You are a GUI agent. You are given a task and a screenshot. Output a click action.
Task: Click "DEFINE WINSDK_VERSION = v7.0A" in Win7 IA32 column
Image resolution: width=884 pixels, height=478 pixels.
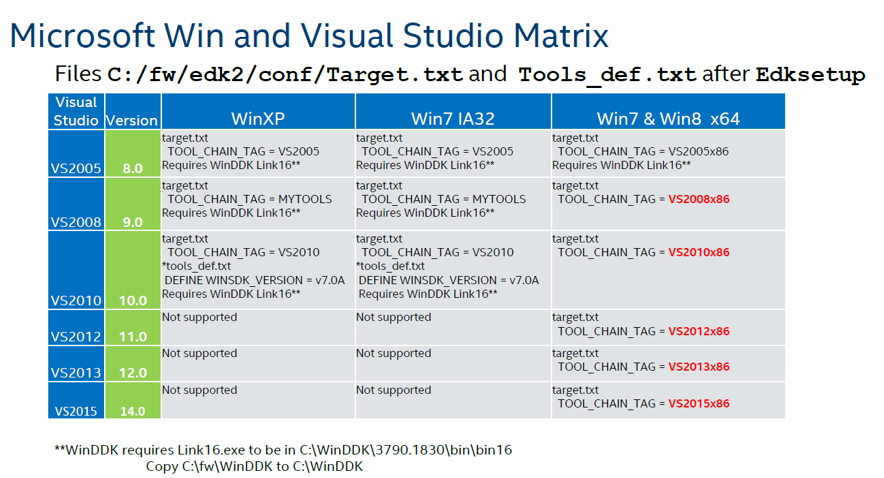[x=449, y=280]
